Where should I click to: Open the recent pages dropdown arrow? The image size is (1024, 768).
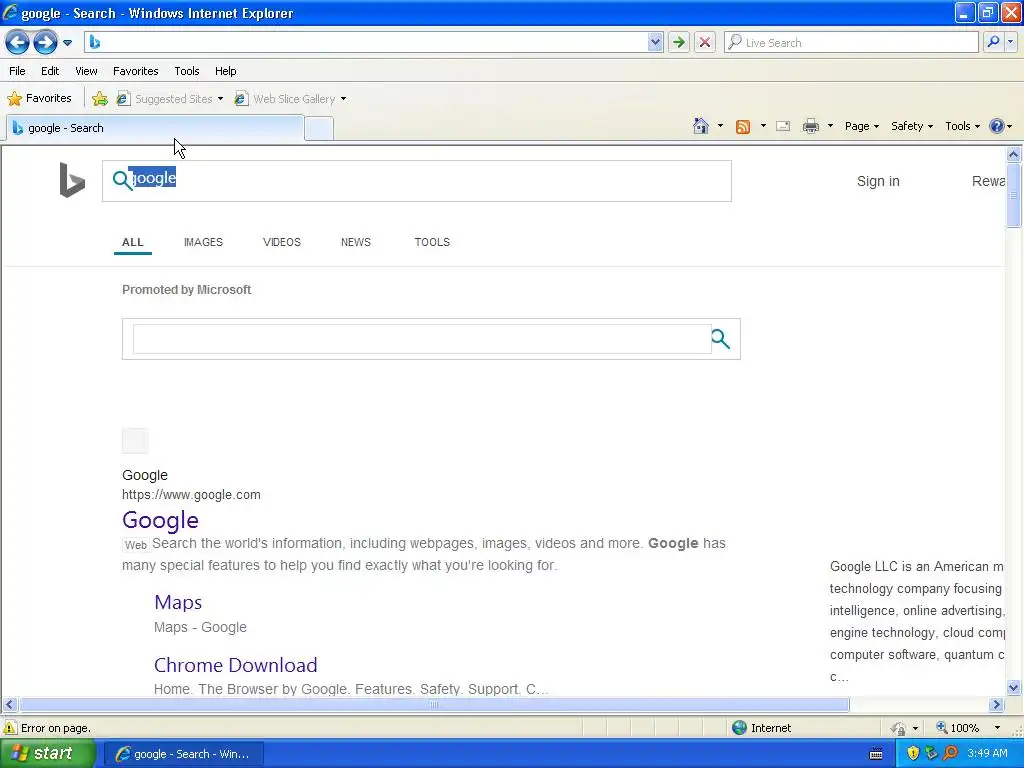67,43
